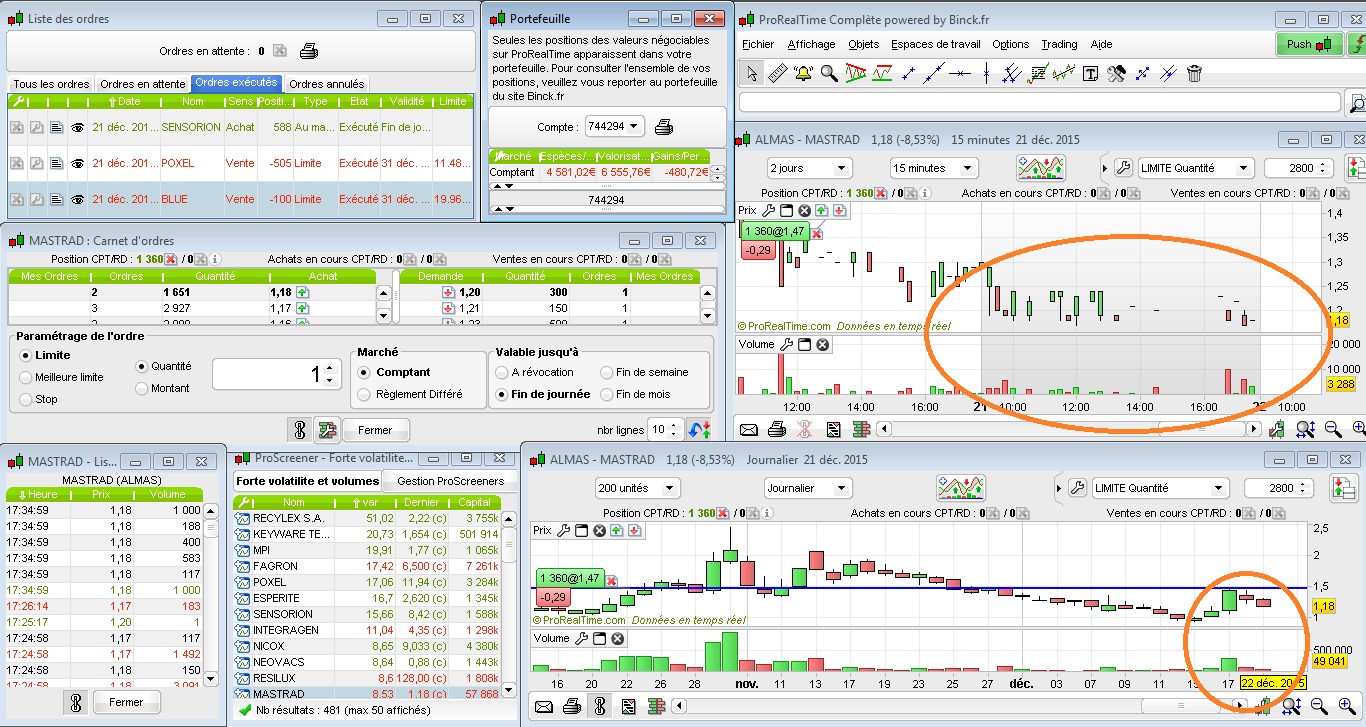Click the wrench in the Prix panel of the 15 minutes chart
Viewport: 1366px width, 727px height.
click(x=768, y=210)
